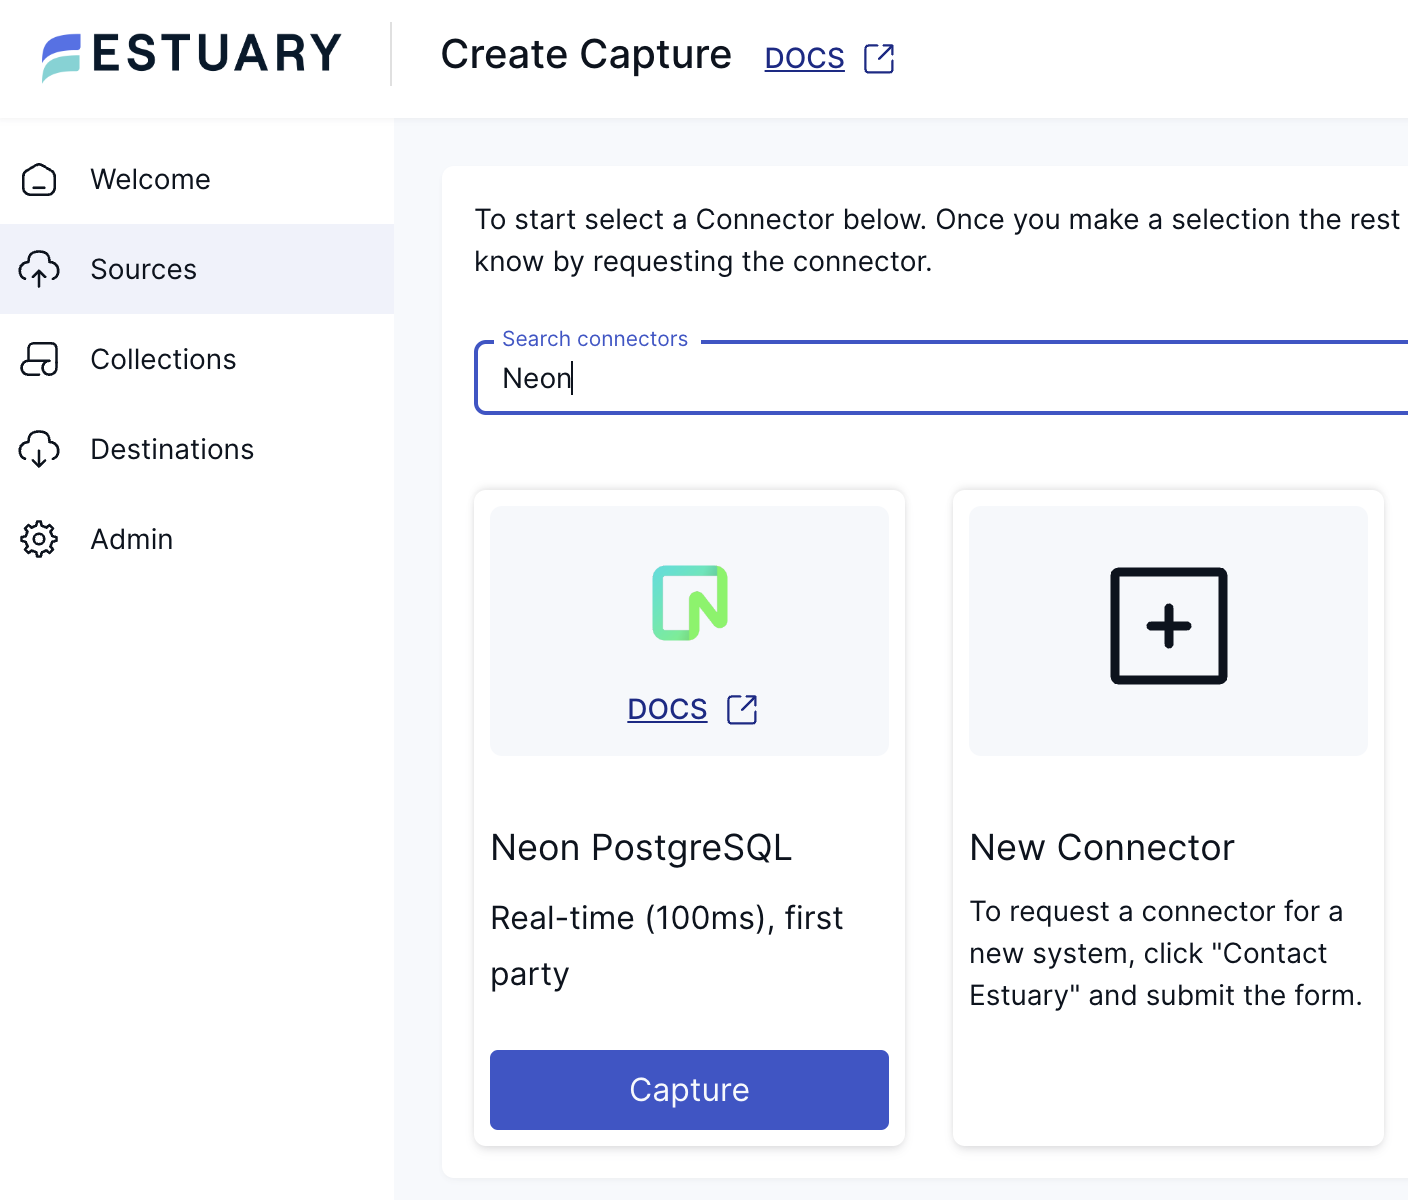Open the DOCS link in the header
Image resolution: width=1408 pixels, height=1200 pixels.
[x=804, y=57]
